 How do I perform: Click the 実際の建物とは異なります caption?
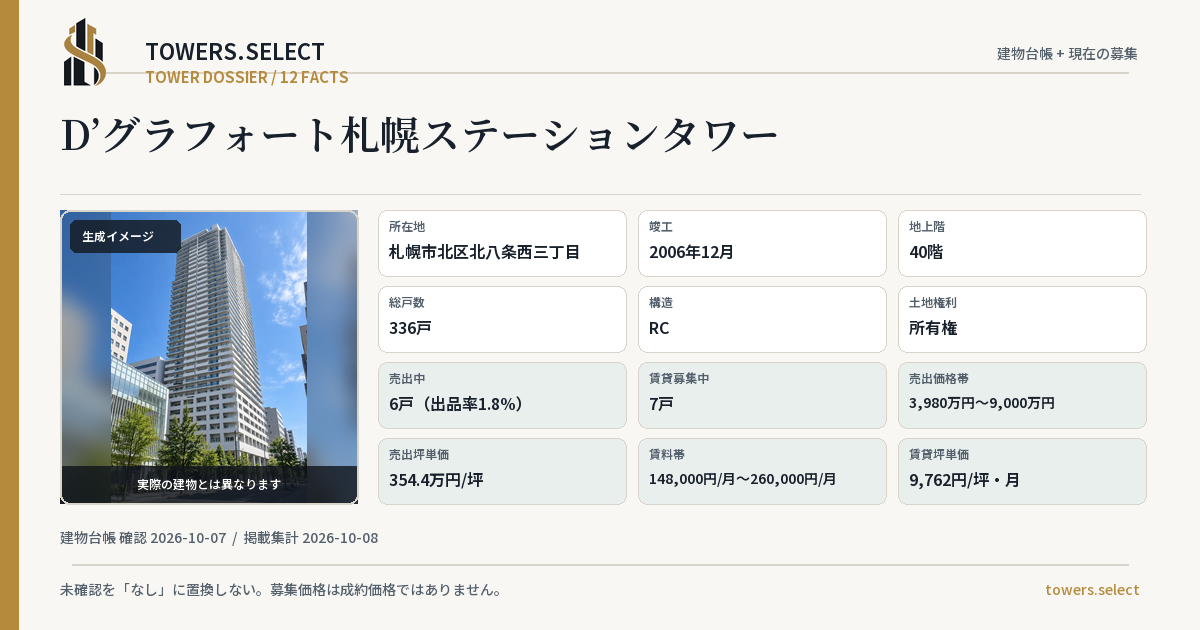pyautogui.click(x=209, y=484)
